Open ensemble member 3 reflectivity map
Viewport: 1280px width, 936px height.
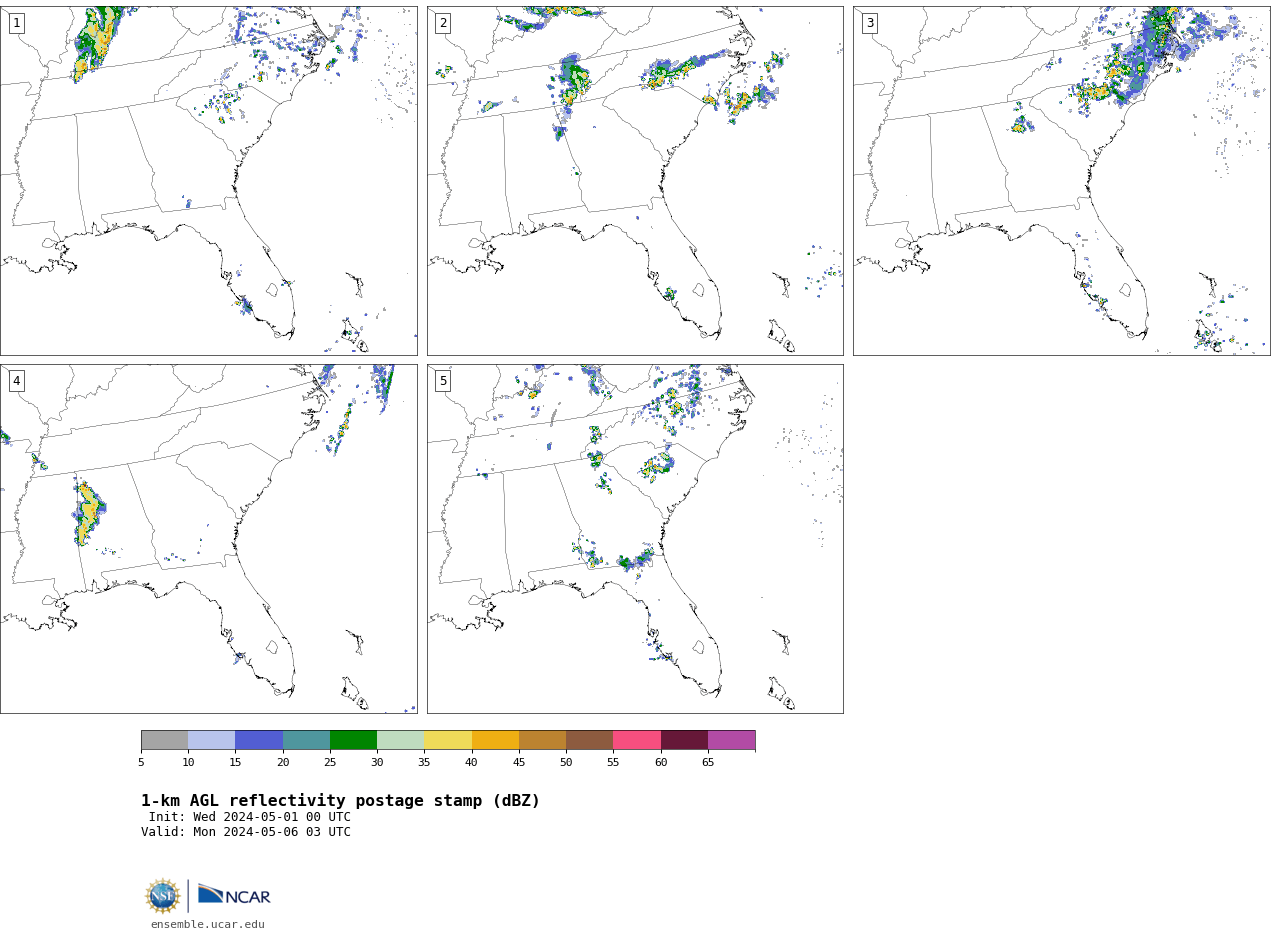pyautogui.click(x=1062, y=181)
